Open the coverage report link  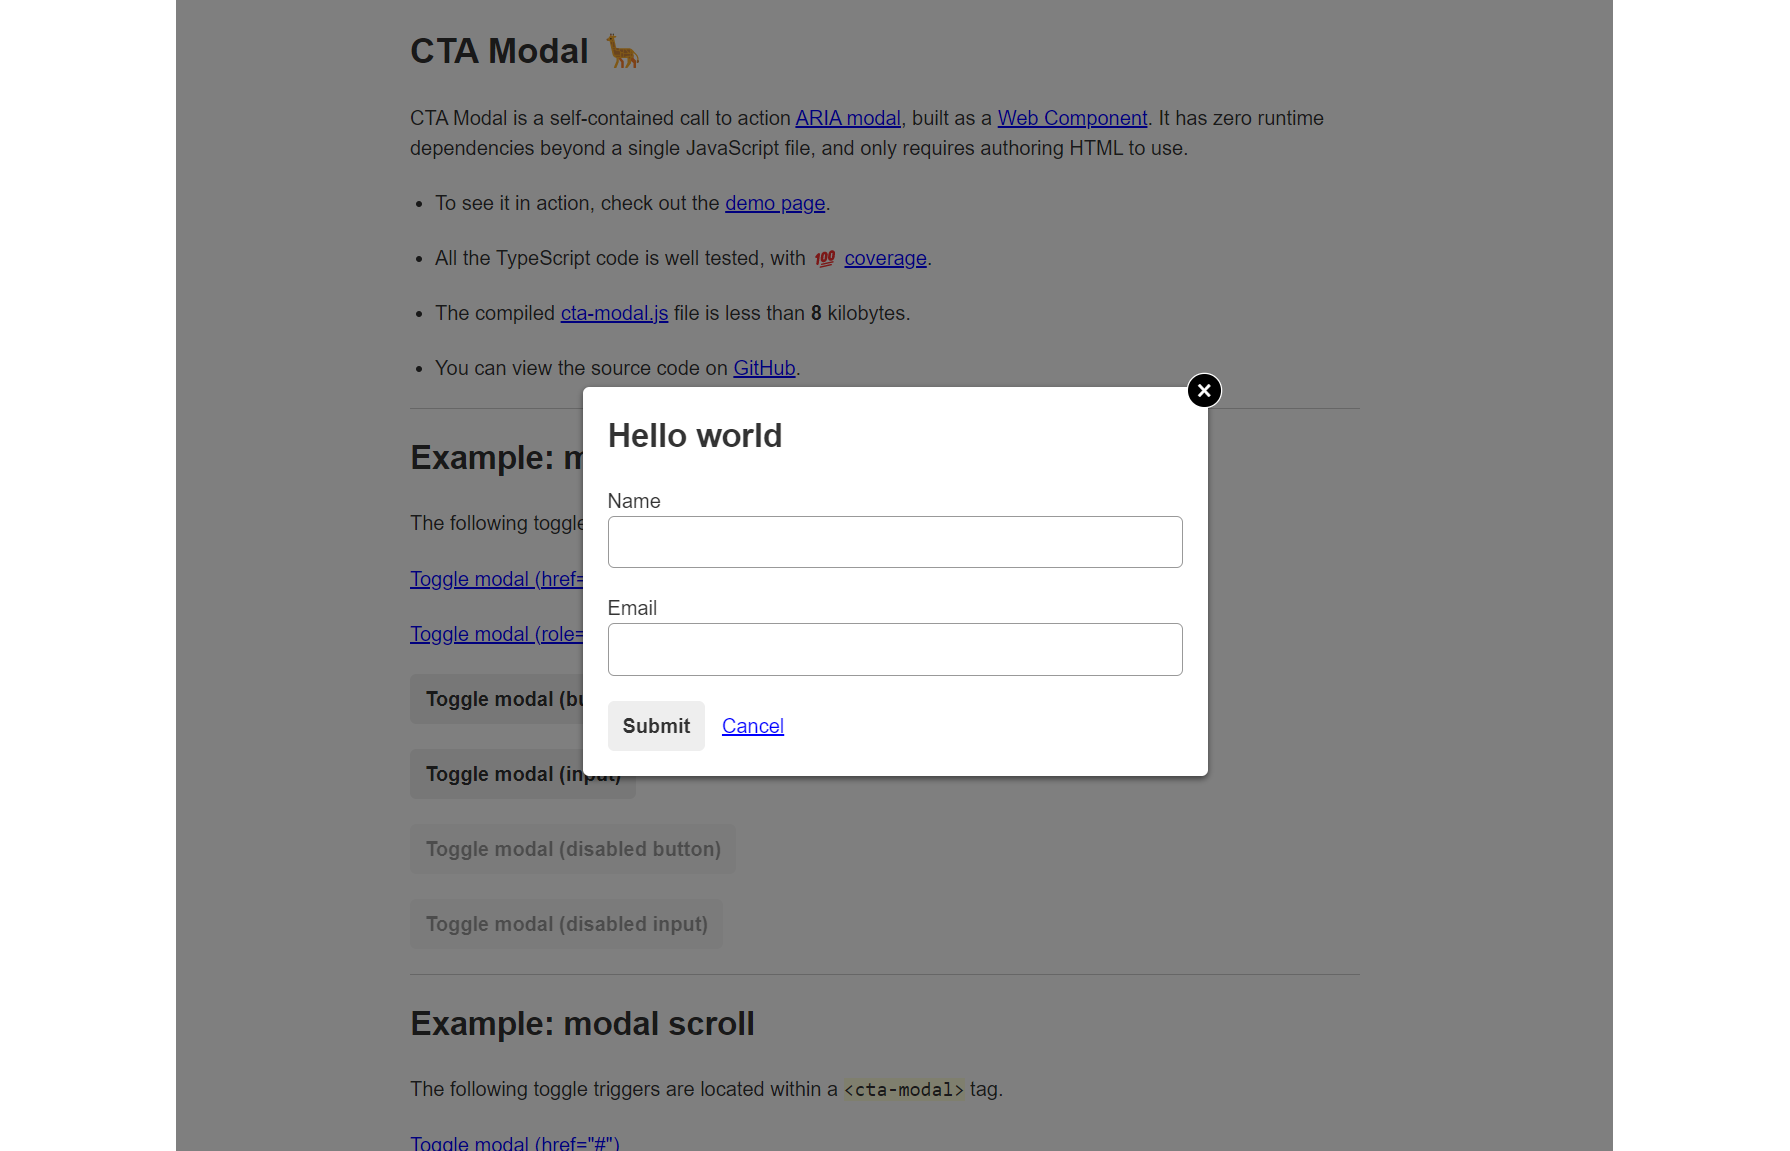pyautogui.click(x=884, y=258)
